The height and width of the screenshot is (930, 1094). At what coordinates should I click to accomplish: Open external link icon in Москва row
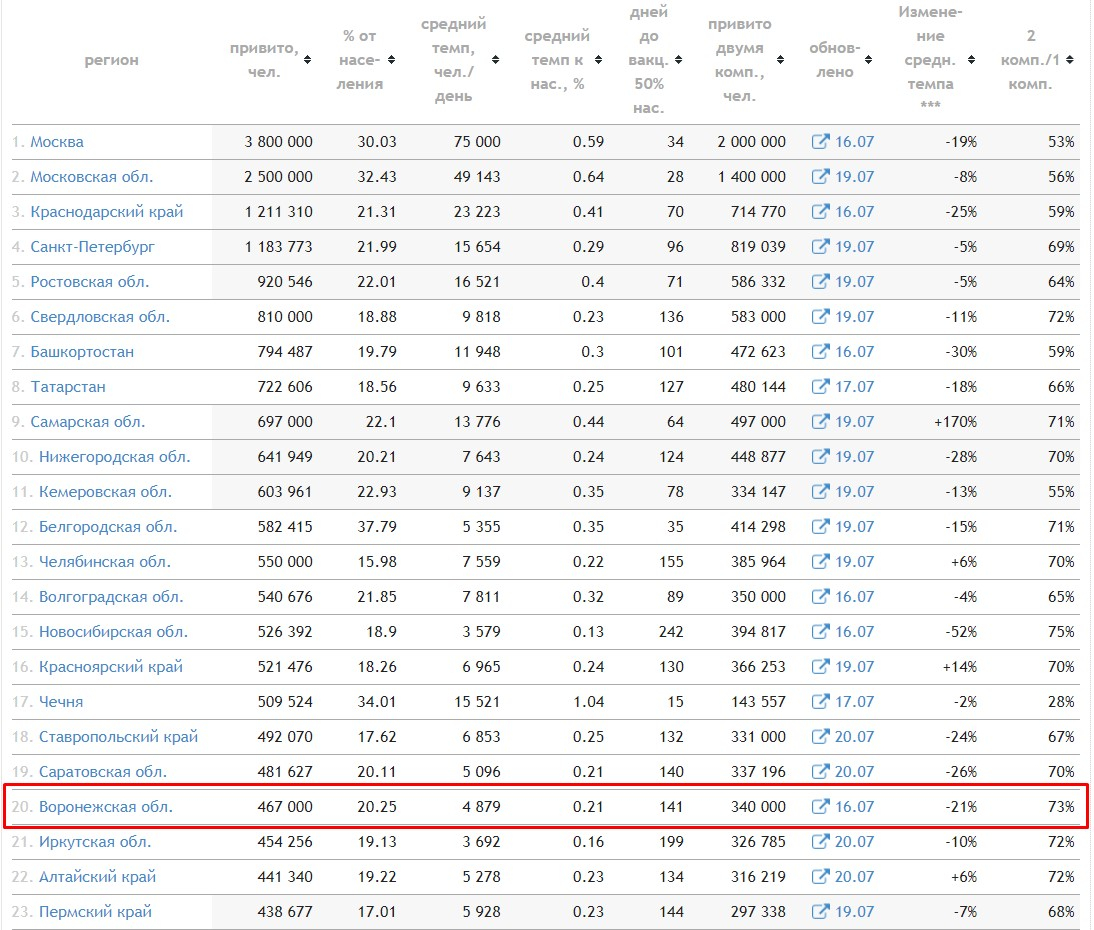(x=820, y=142)
